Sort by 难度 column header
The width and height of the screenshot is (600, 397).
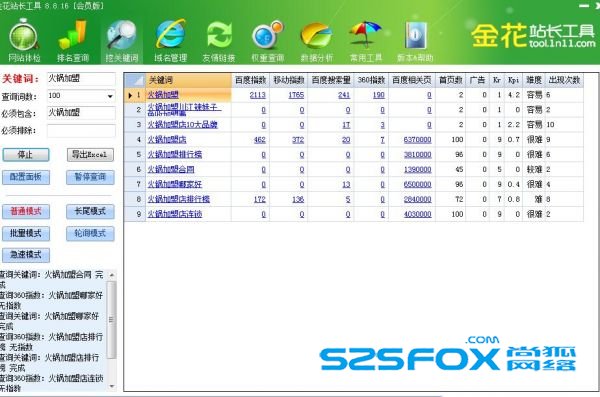[x=534, y=80]
